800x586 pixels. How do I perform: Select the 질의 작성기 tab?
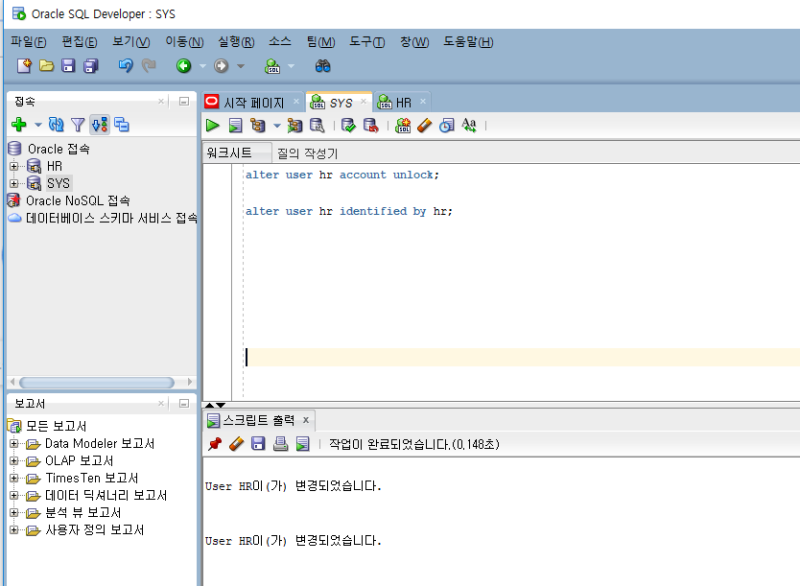[x=307, y=153]
